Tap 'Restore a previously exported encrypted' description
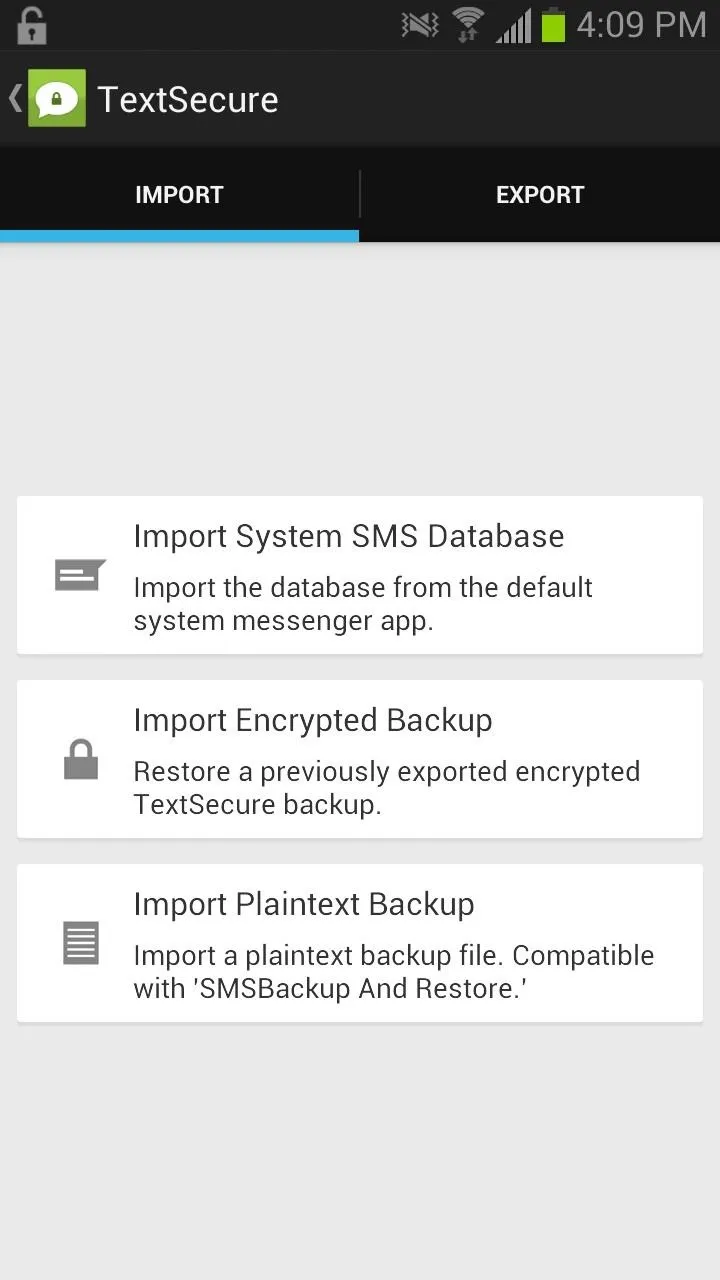Image resolution: width=720 pixels, height=1280 pixels. tap(386, 772)
